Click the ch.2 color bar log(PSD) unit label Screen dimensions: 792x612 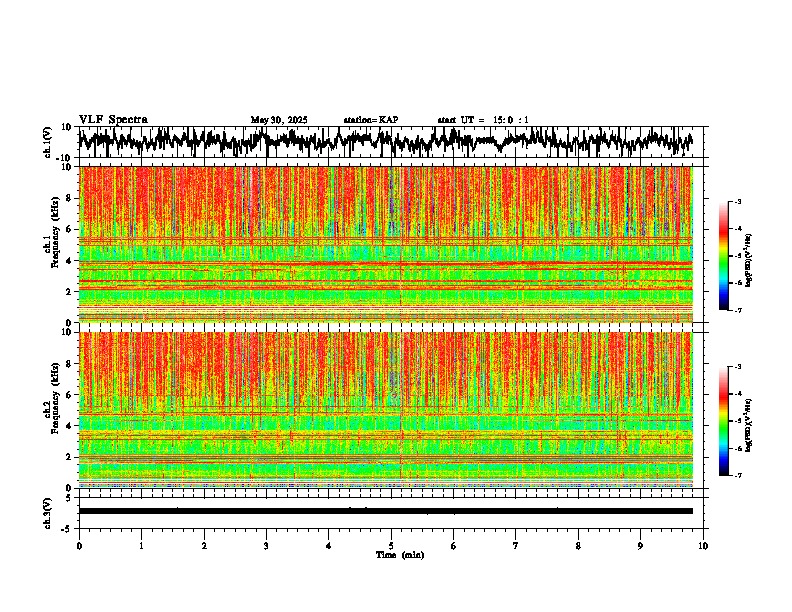(749, 425)
